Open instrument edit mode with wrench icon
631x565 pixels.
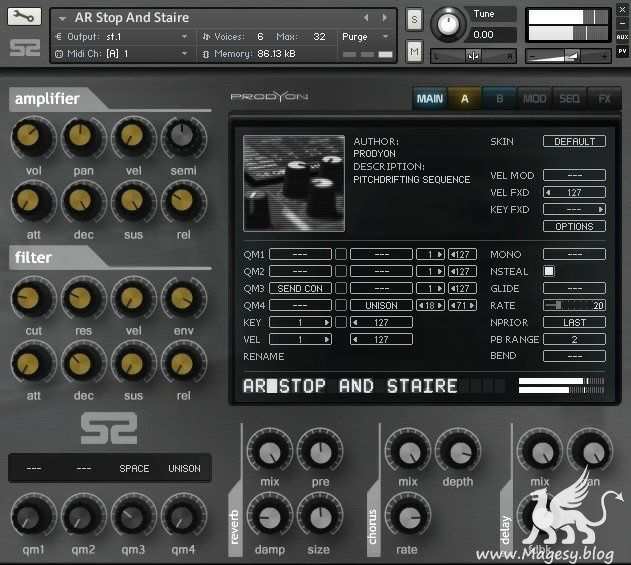pos(24,16)
